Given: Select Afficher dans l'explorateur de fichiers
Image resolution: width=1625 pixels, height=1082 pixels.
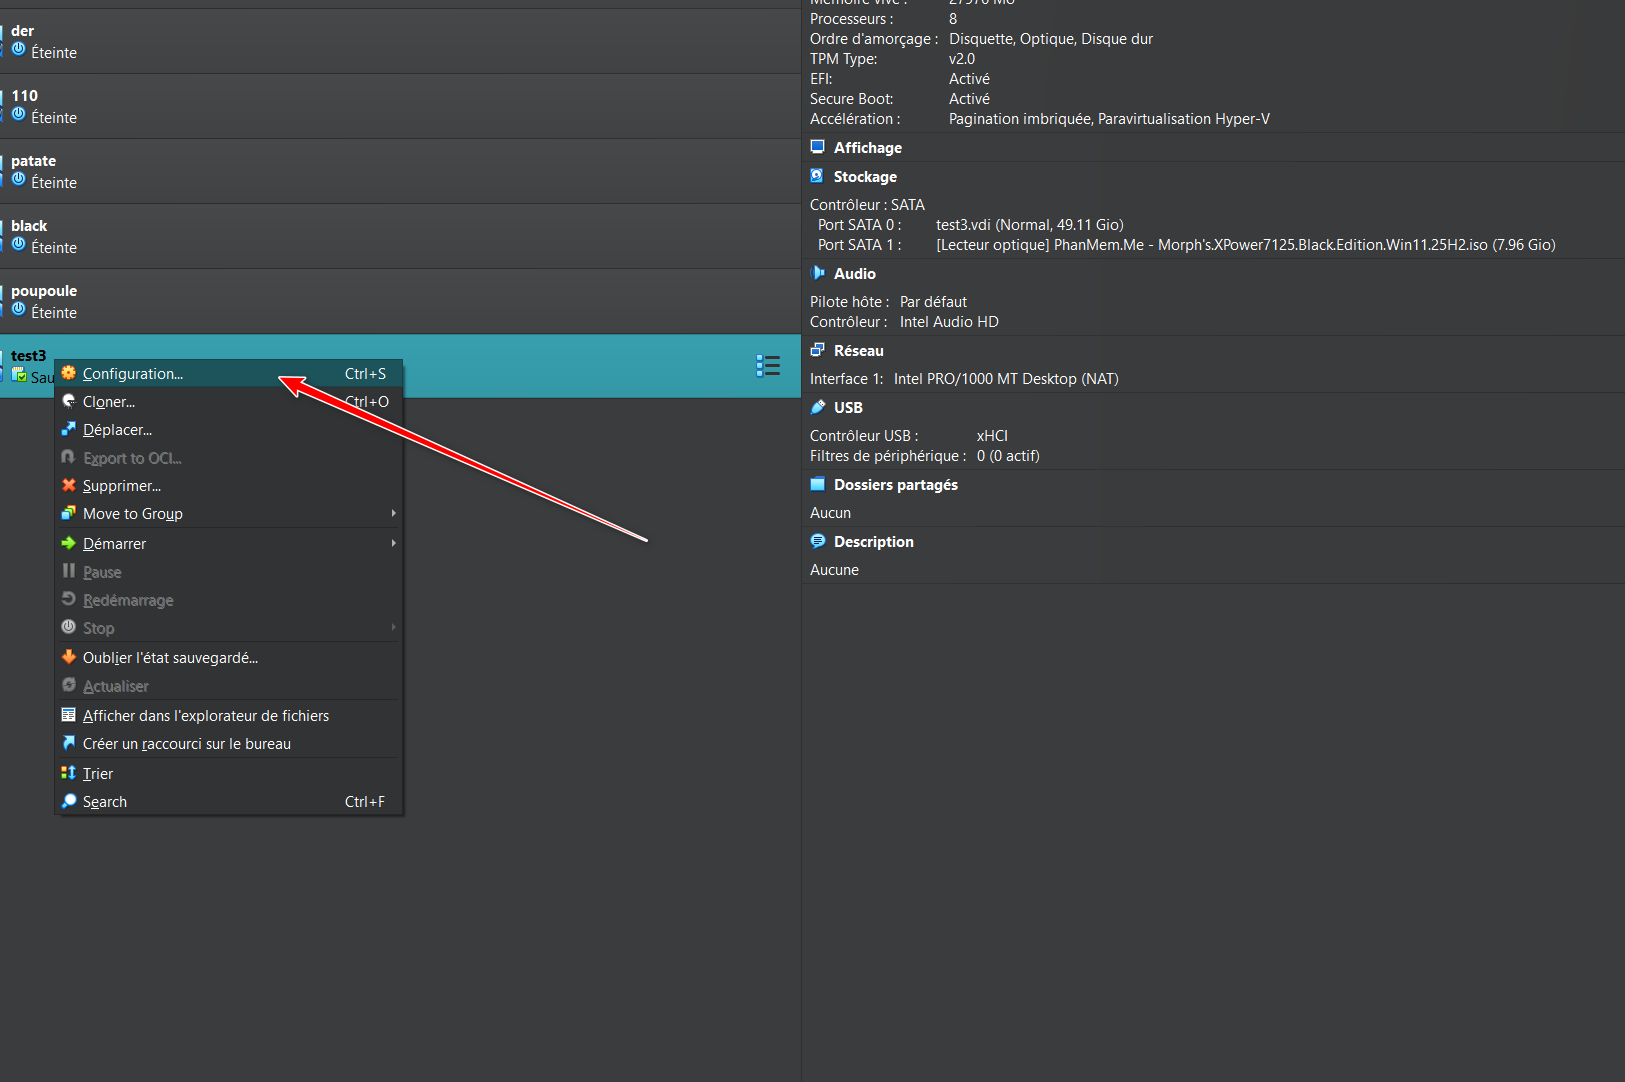Looking at the screenshot, I should [205, 716].
